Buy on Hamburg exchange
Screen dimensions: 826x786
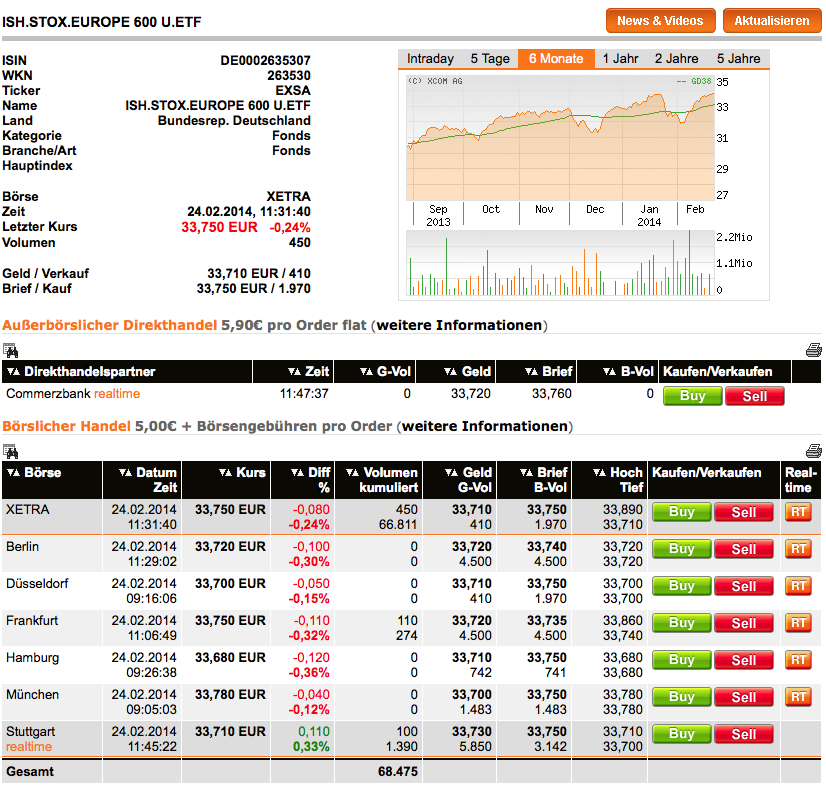682,660
